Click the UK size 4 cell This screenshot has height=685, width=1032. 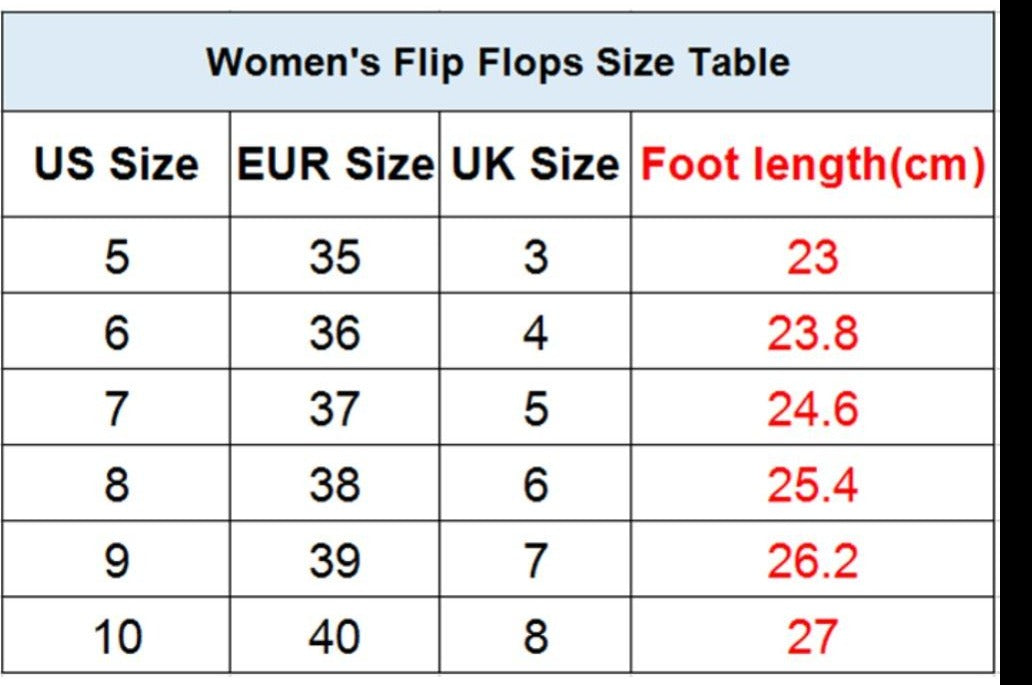click(535, 333)
